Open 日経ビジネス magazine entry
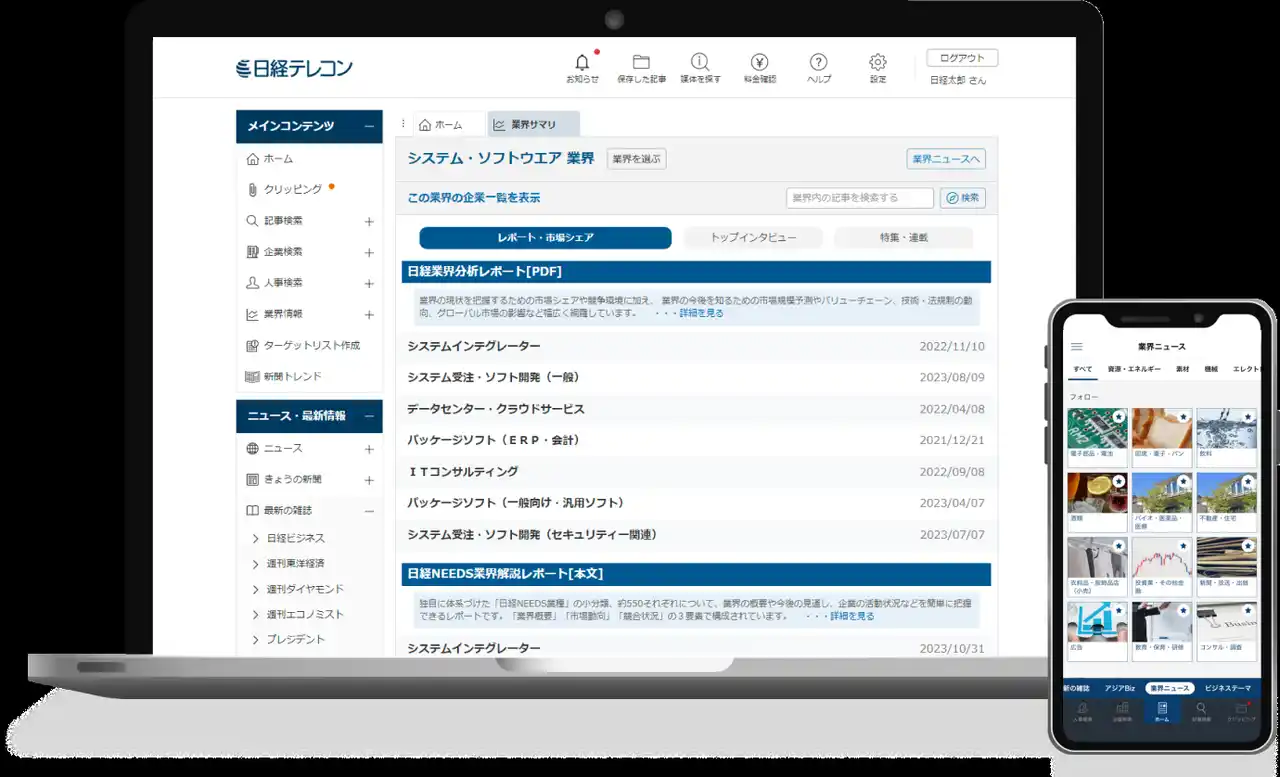 295,538
